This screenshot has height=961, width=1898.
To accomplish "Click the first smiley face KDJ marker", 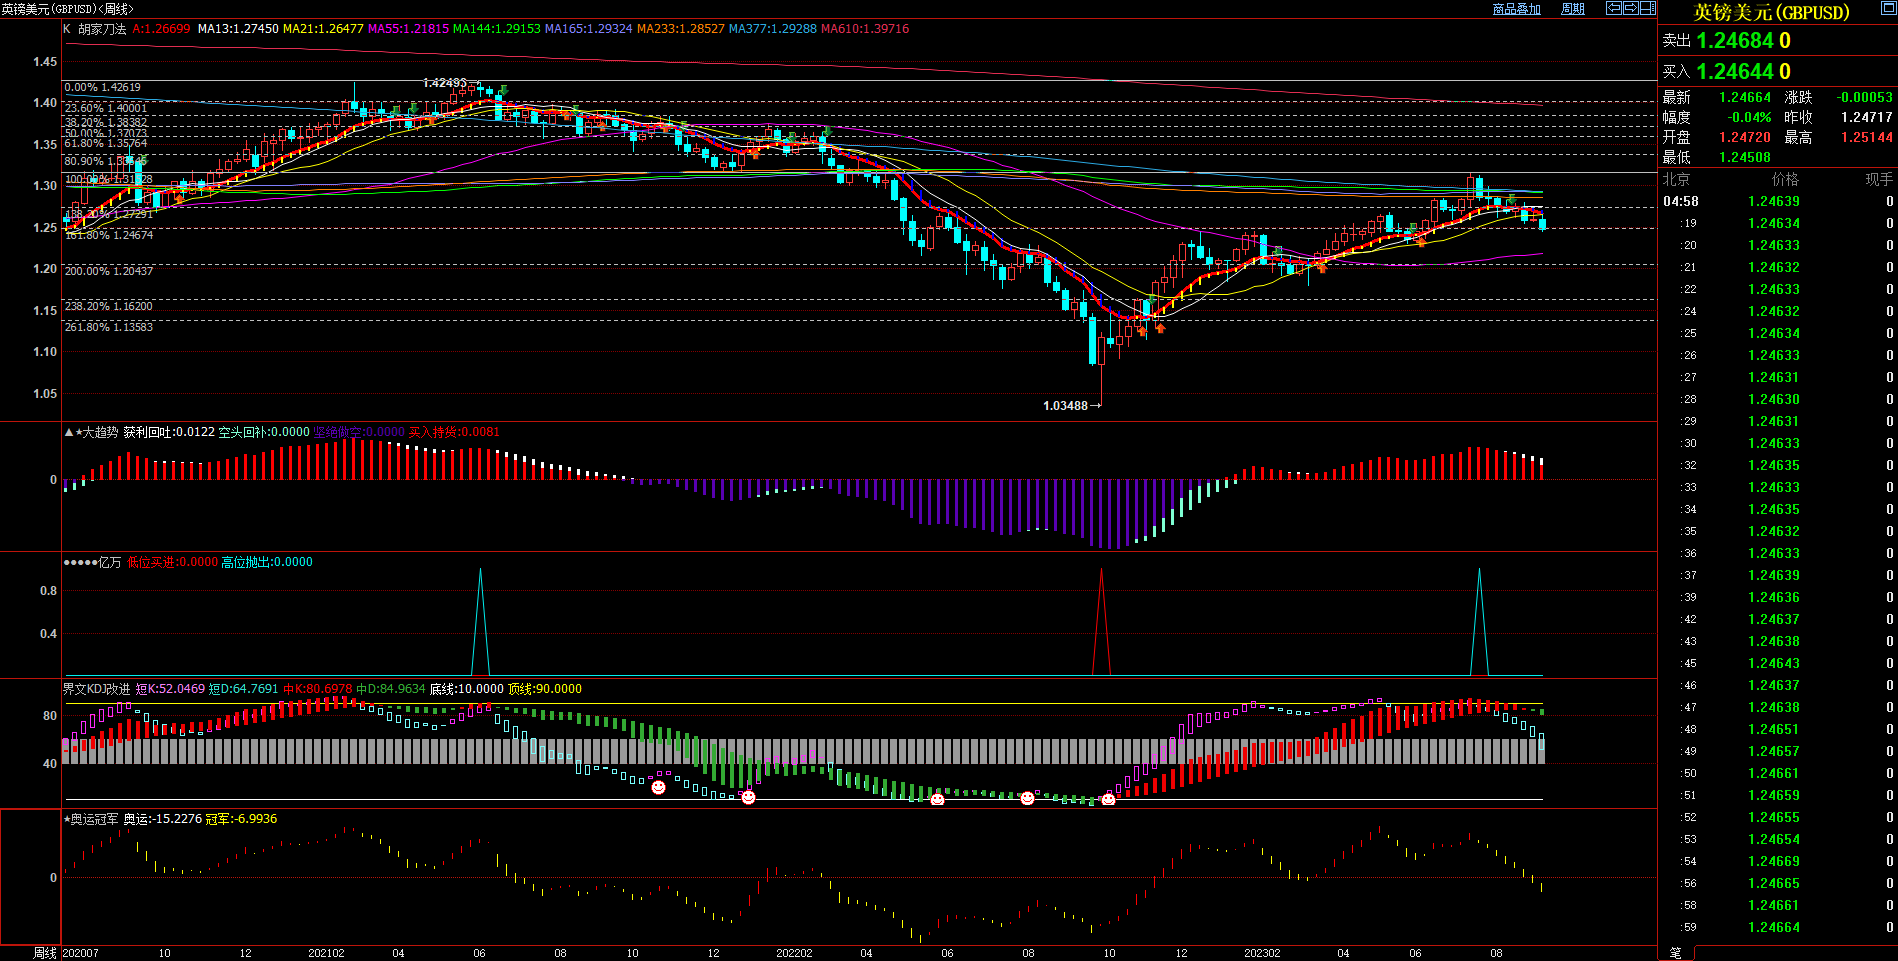I will 658,788.
